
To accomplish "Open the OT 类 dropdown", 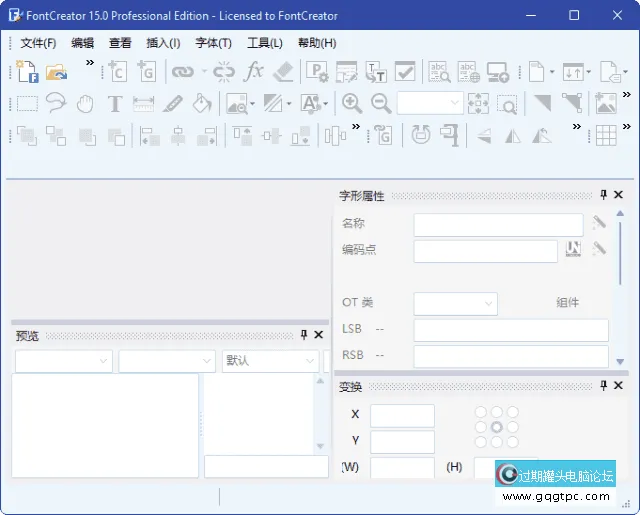I will tap(456, 304).
